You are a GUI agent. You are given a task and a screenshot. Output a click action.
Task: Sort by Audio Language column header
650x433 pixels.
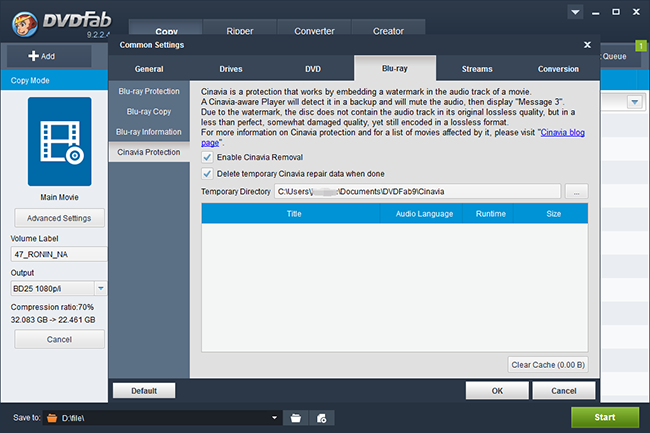(421, 214)
